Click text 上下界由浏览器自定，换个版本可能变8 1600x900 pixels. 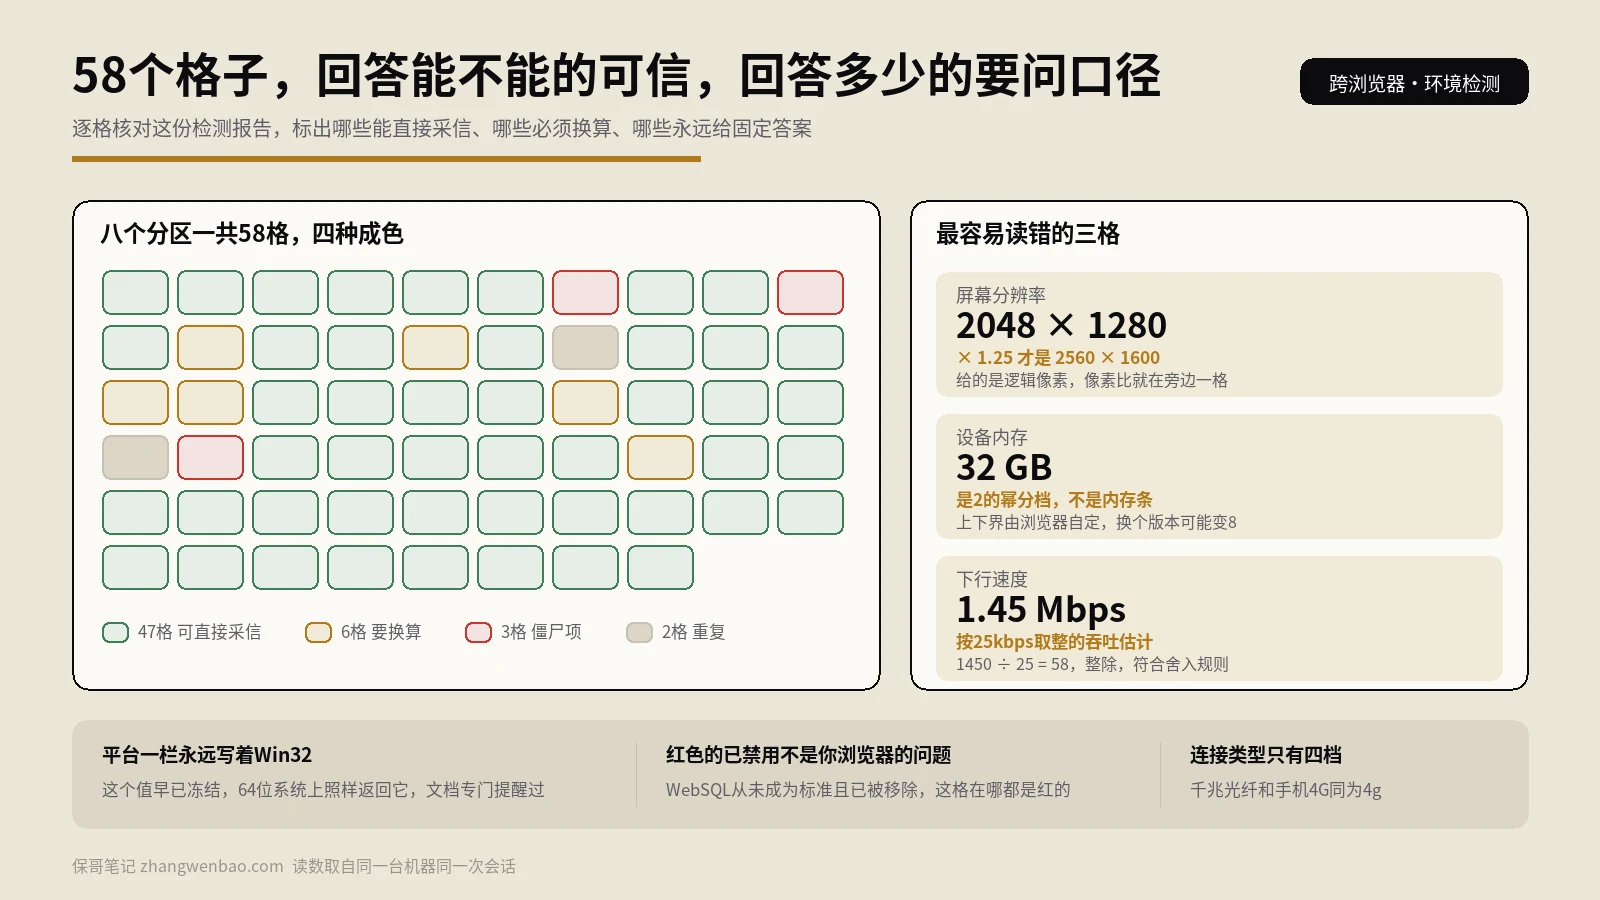[1096, 522]
